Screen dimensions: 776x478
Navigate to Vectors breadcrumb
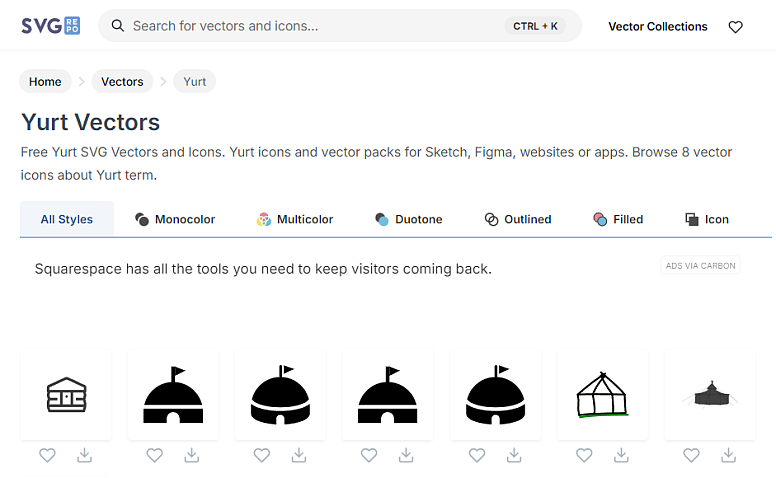coord(122,82)
